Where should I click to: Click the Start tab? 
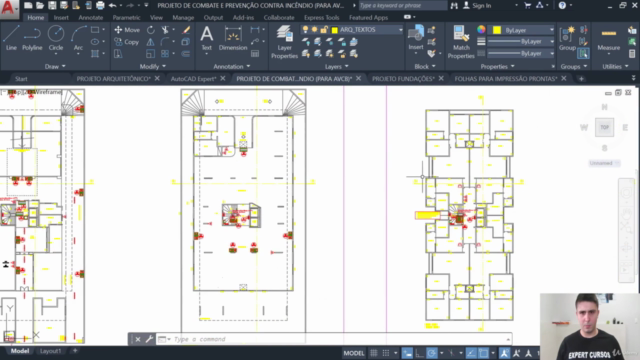21,78
